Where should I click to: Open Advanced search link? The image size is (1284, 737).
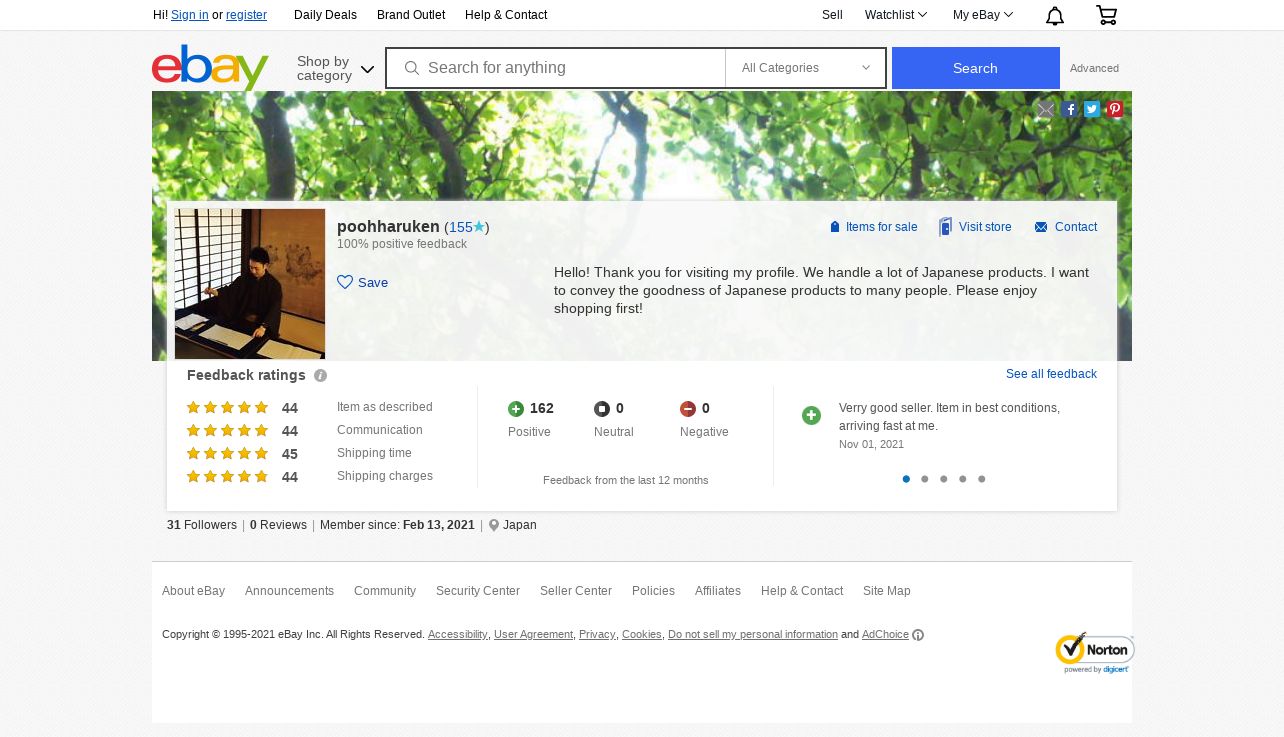[x=1094, y=69]
